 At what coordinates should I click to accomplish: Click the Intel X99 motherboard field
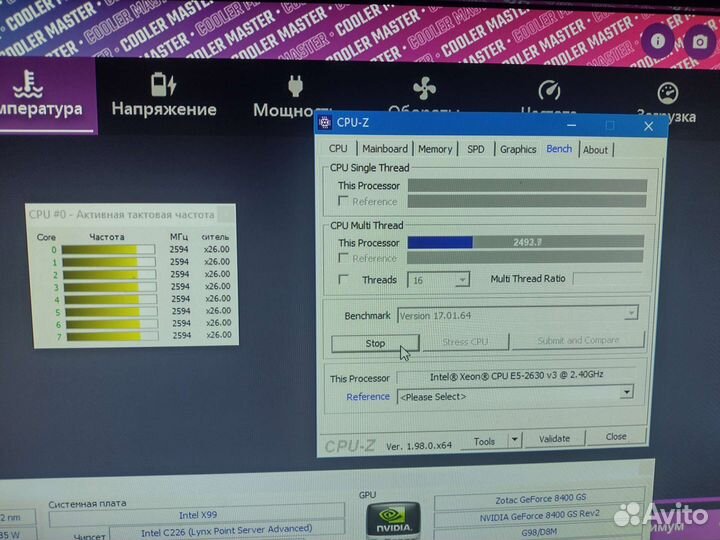[197, 515]
